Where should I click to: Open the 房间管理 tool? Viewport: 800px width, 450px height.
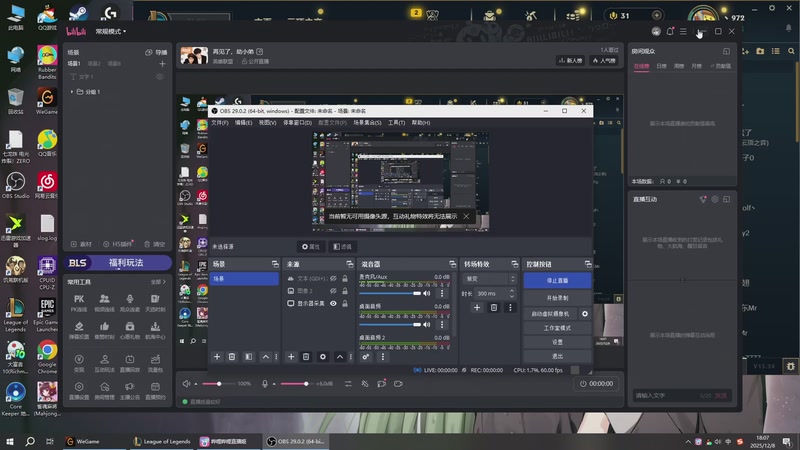coord(105,390)
